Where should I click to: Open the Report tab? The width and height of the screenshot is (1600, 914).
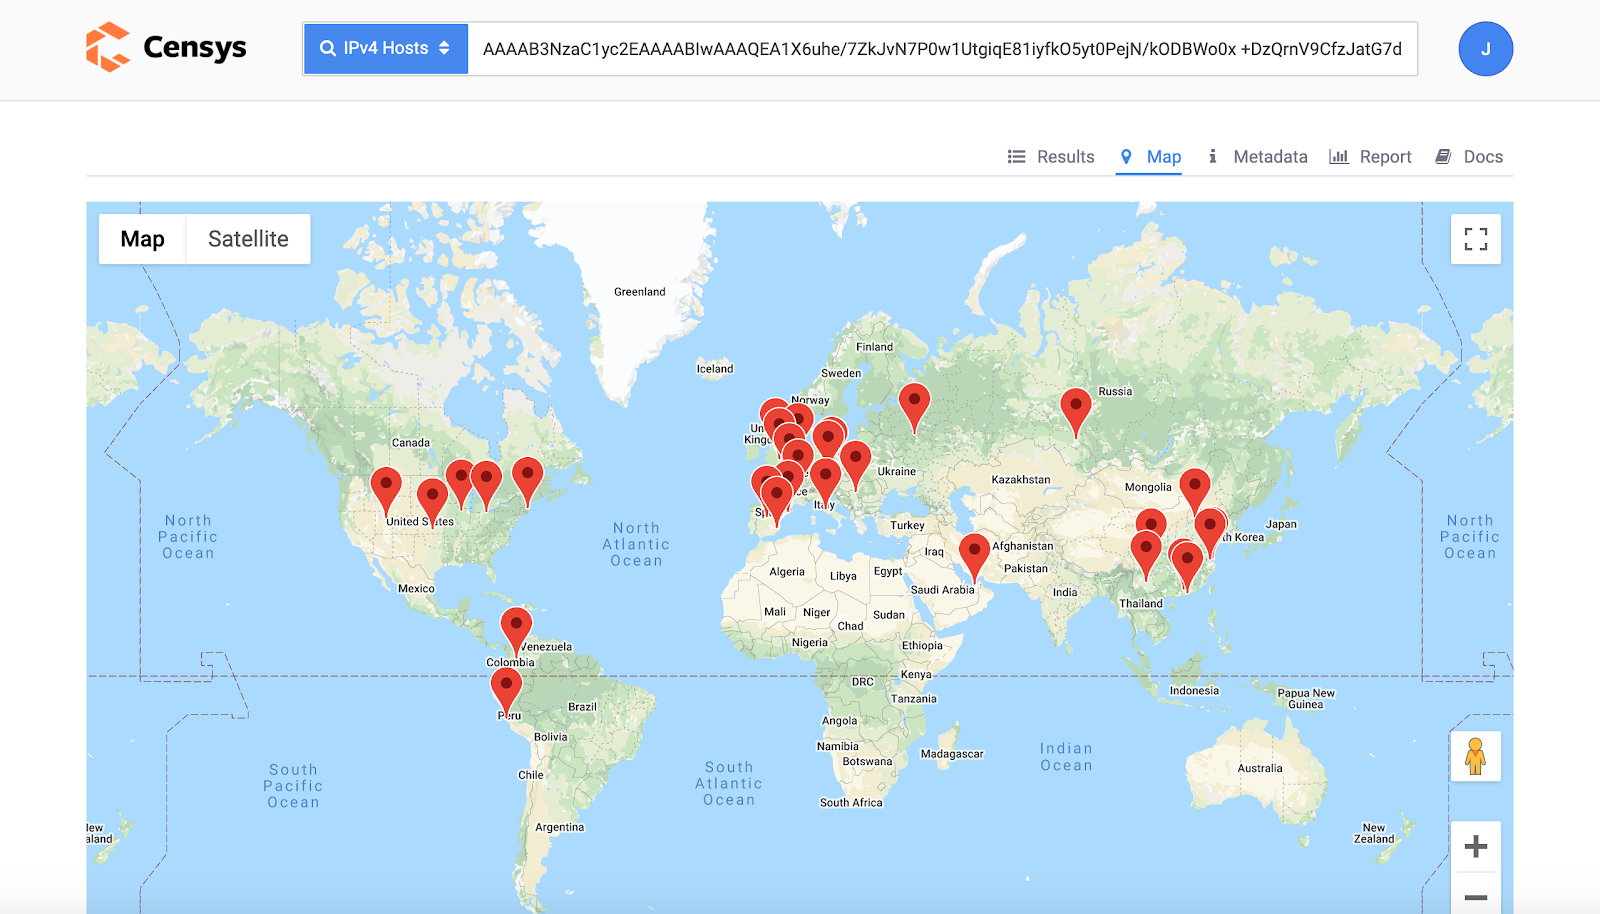pos(1370,157)
